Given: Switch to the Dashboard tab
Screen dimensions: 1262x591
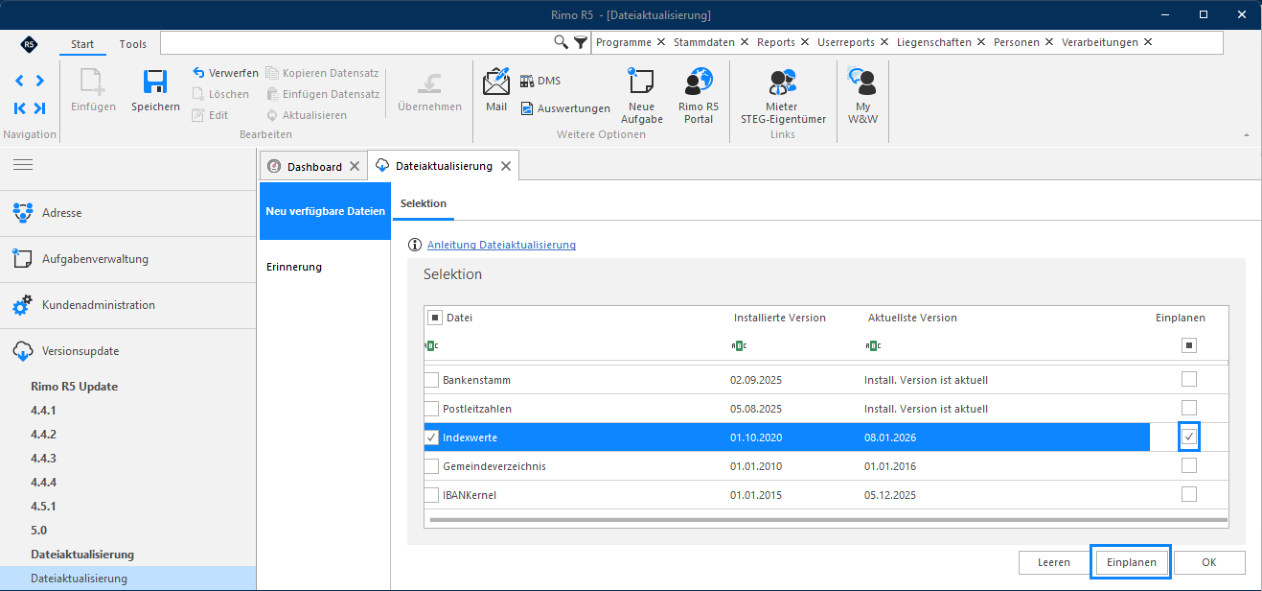Looking at the screenshot, I should click(x=315, y=166).
